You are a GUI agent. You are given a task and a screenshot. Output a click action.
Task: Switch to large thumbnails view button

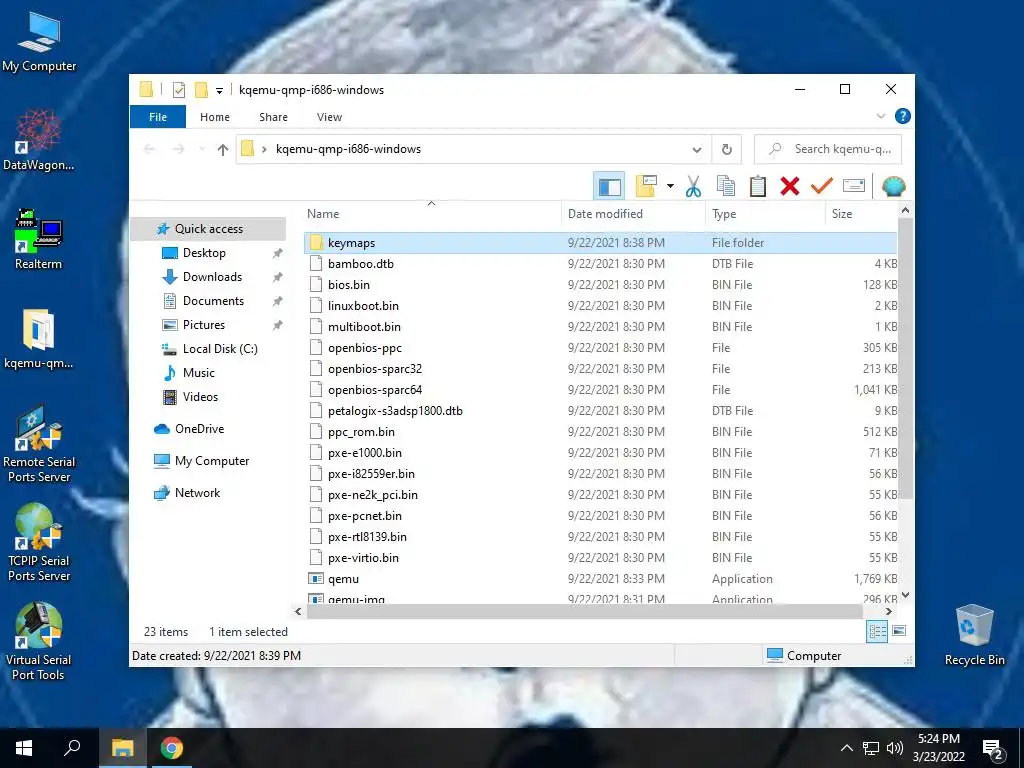pos(899,631)
